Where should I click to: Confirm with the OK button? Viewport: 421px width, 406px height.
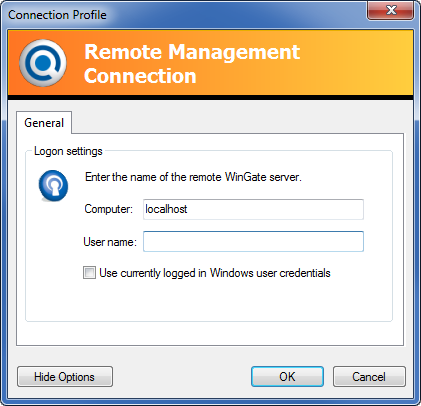click(287, 377)
